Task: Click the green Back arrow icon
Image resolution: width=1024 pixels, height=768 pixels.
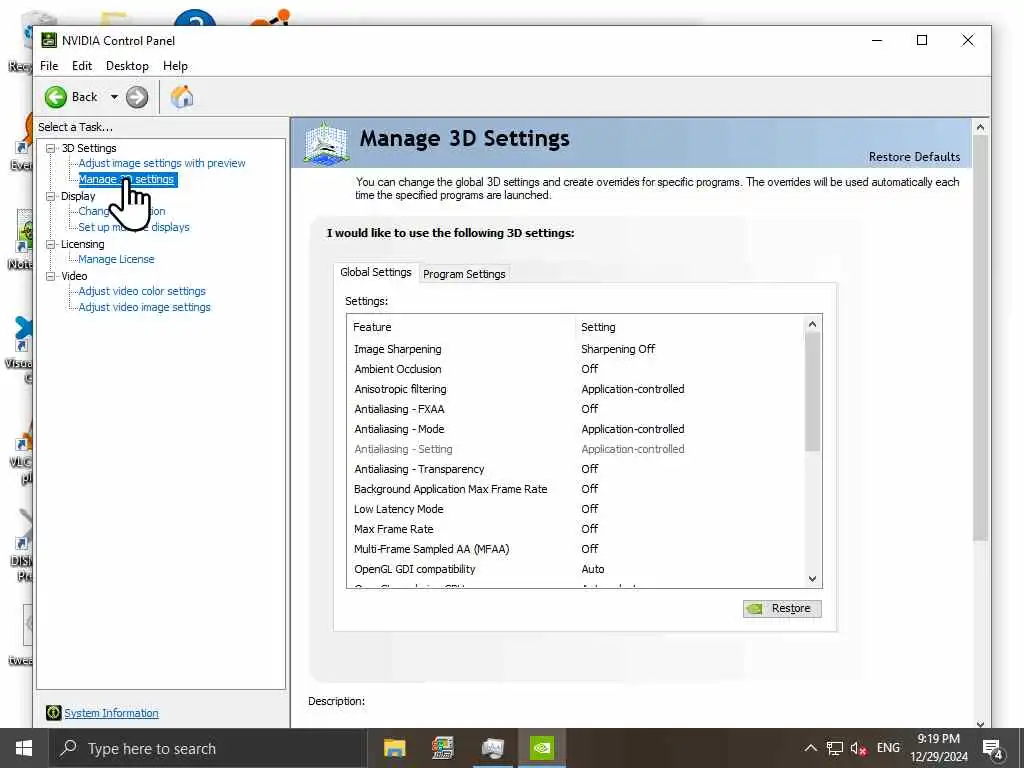Action: pyautogui.click(x=56, y=97)
